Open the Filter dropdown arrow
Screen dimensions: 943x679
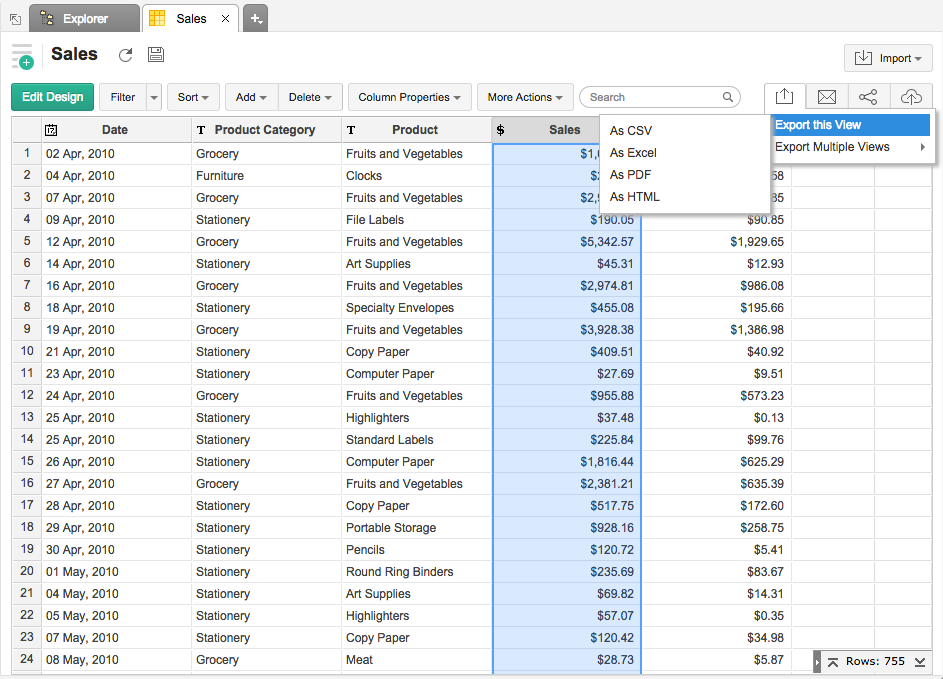(153, 97)
